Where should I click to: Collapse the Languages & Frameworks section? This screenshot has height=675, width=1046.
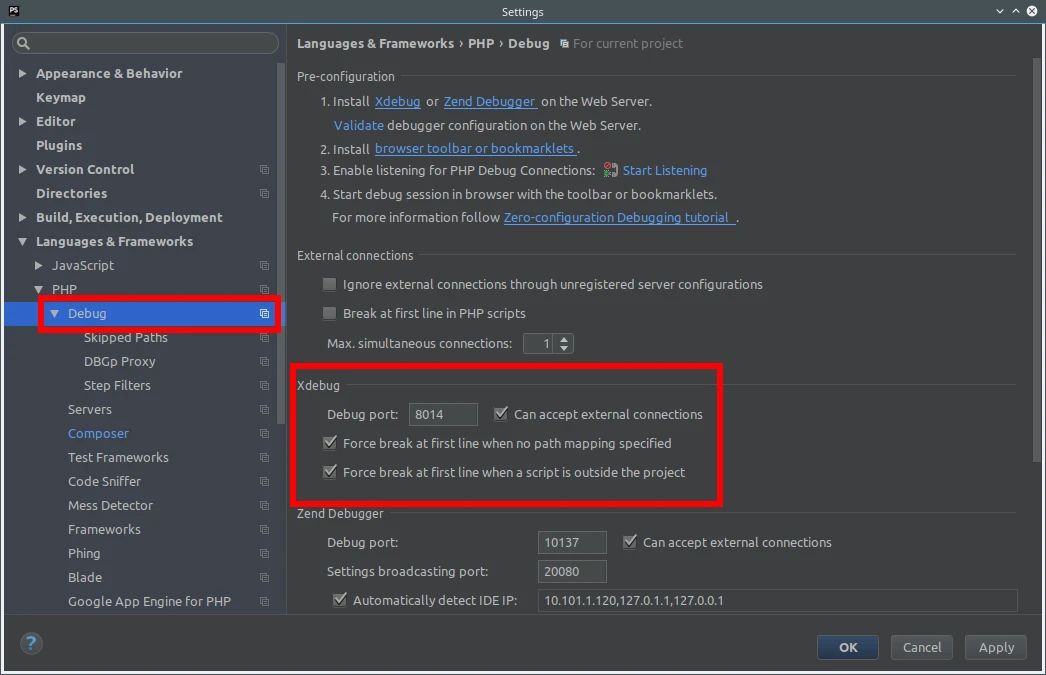tap(23, 242)
